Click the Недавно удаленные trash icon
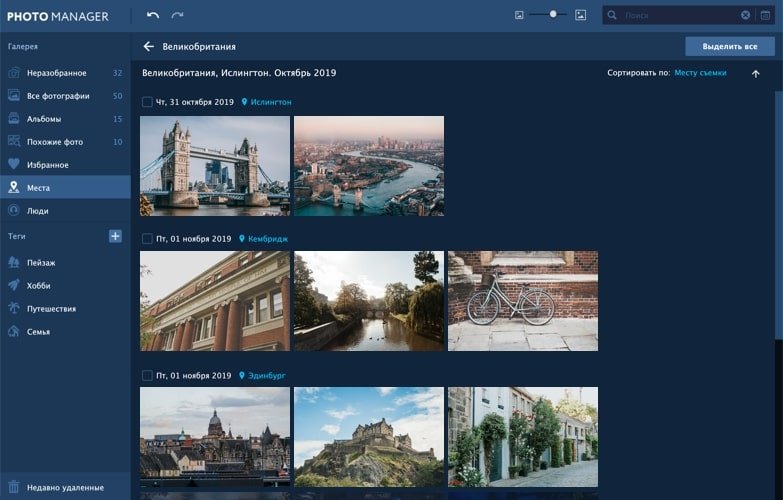The width and height of the screenshot is (783, 500). 13,487
